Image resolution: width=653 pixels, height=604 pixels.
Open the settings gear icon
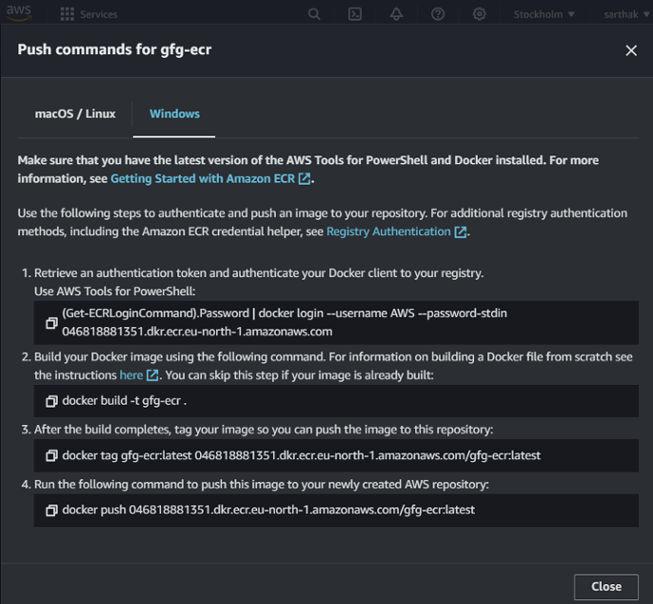(479, 14)
